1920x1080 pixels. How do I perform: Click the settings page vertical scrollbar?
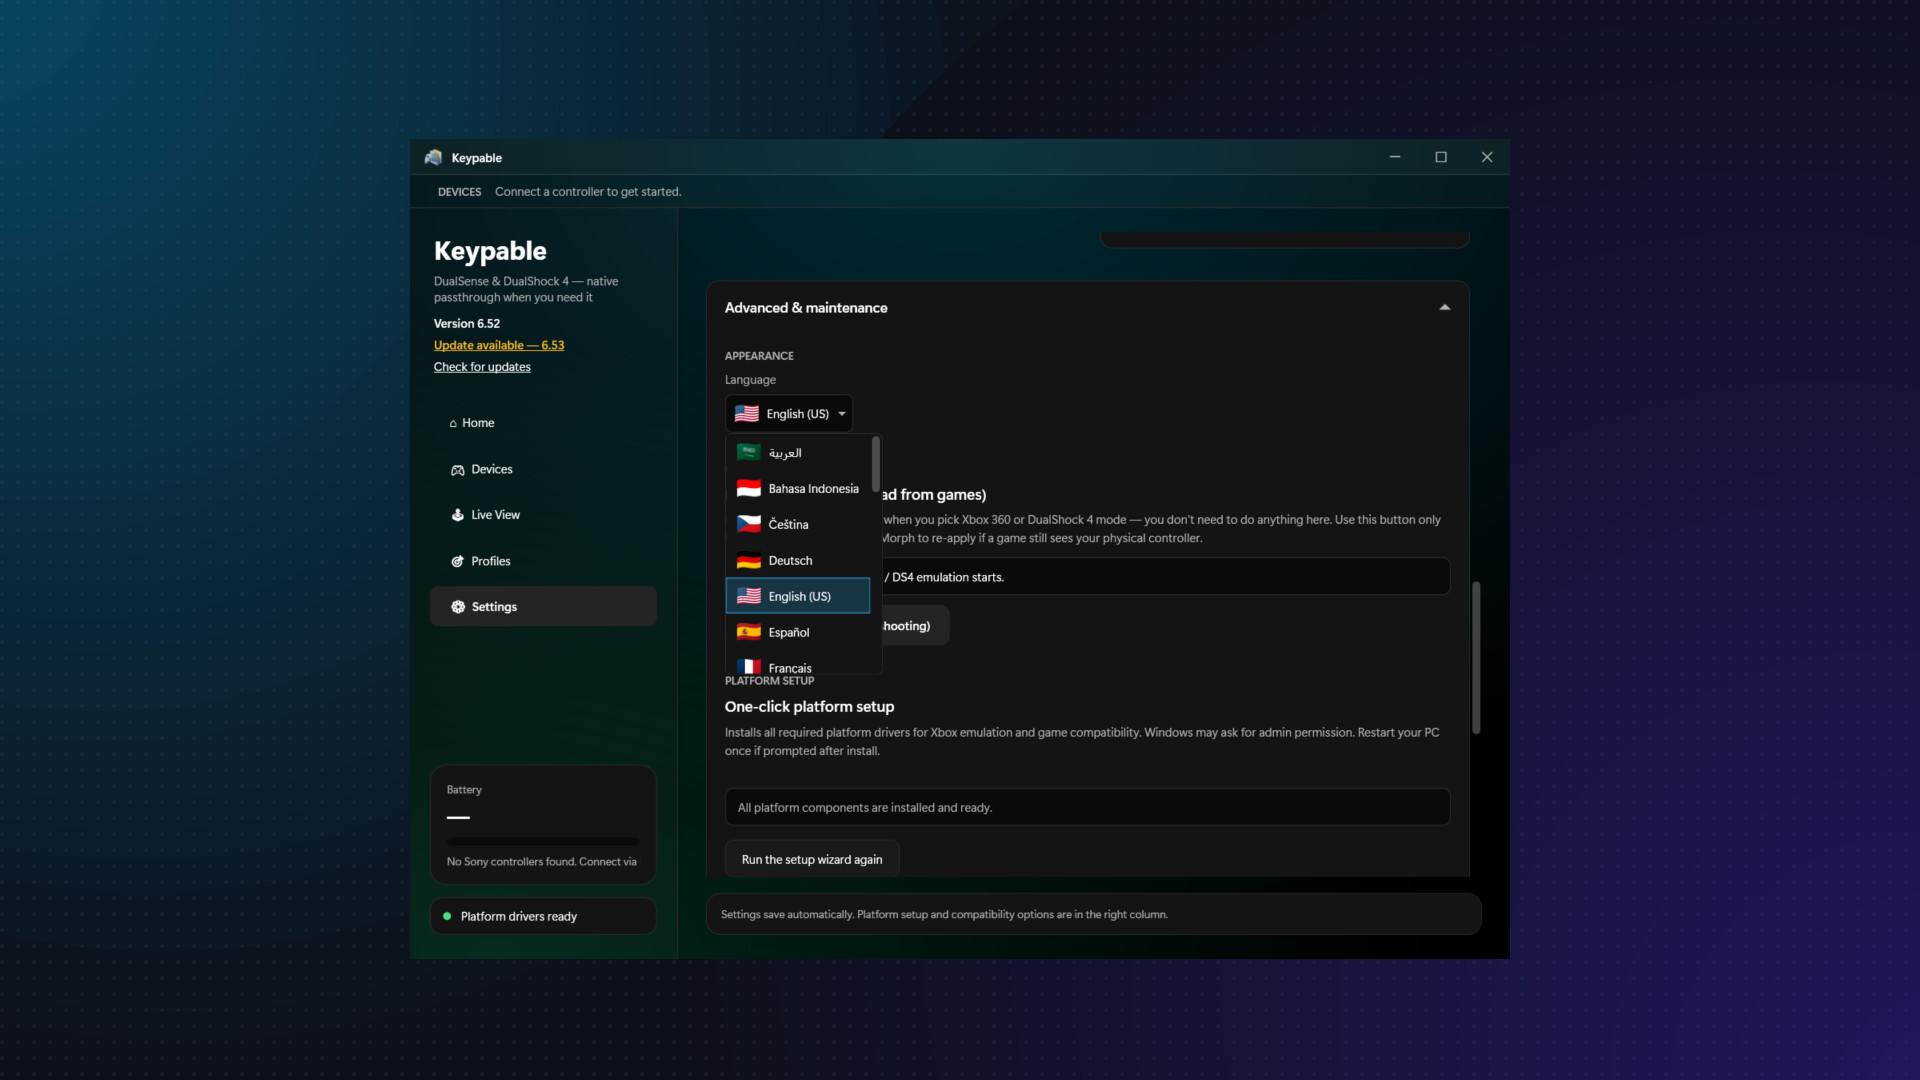click(1476, 658)
